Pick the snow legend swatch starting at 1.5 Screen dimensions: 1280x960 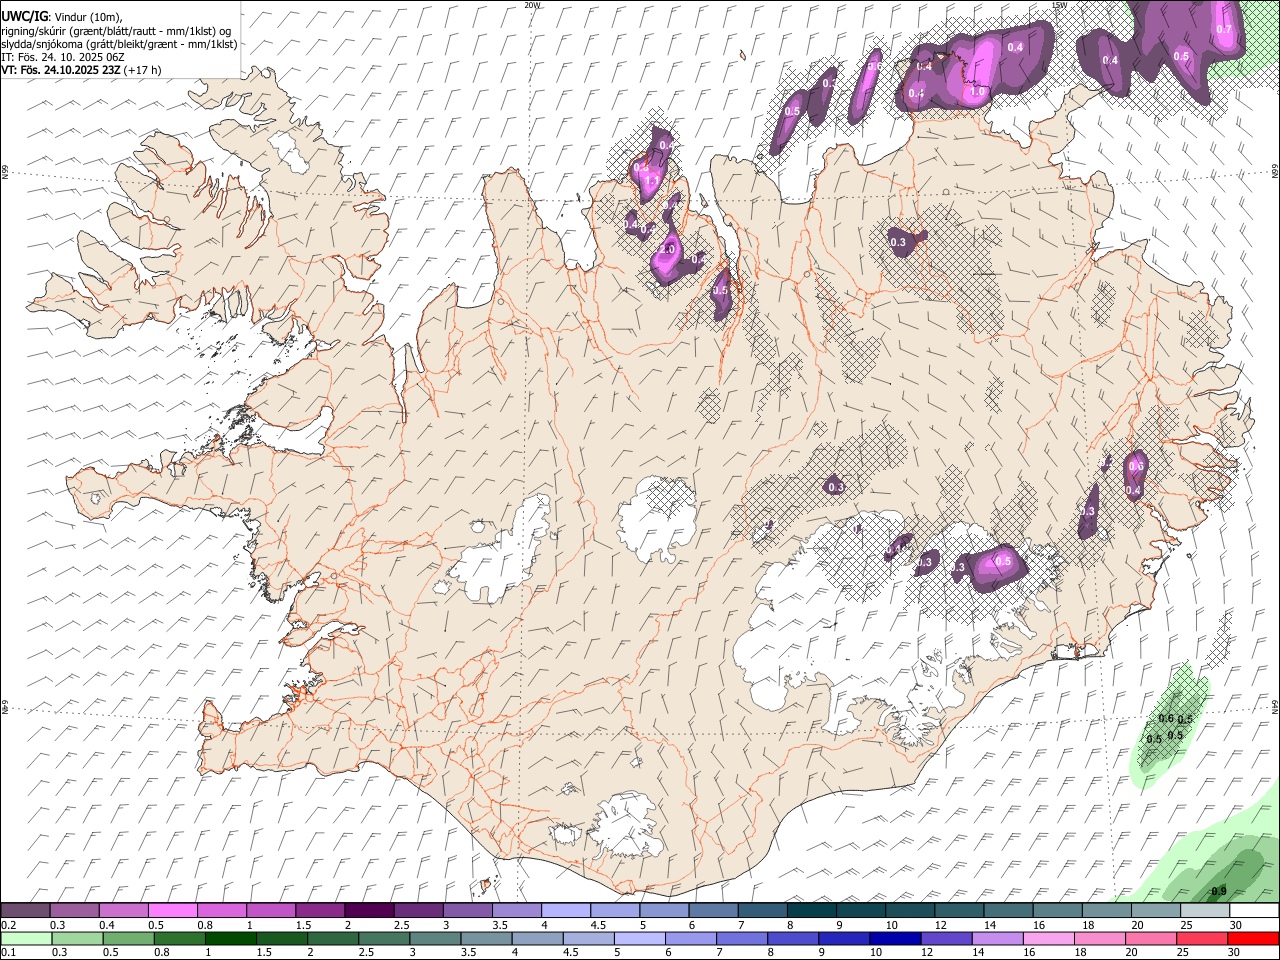[320, 911]
